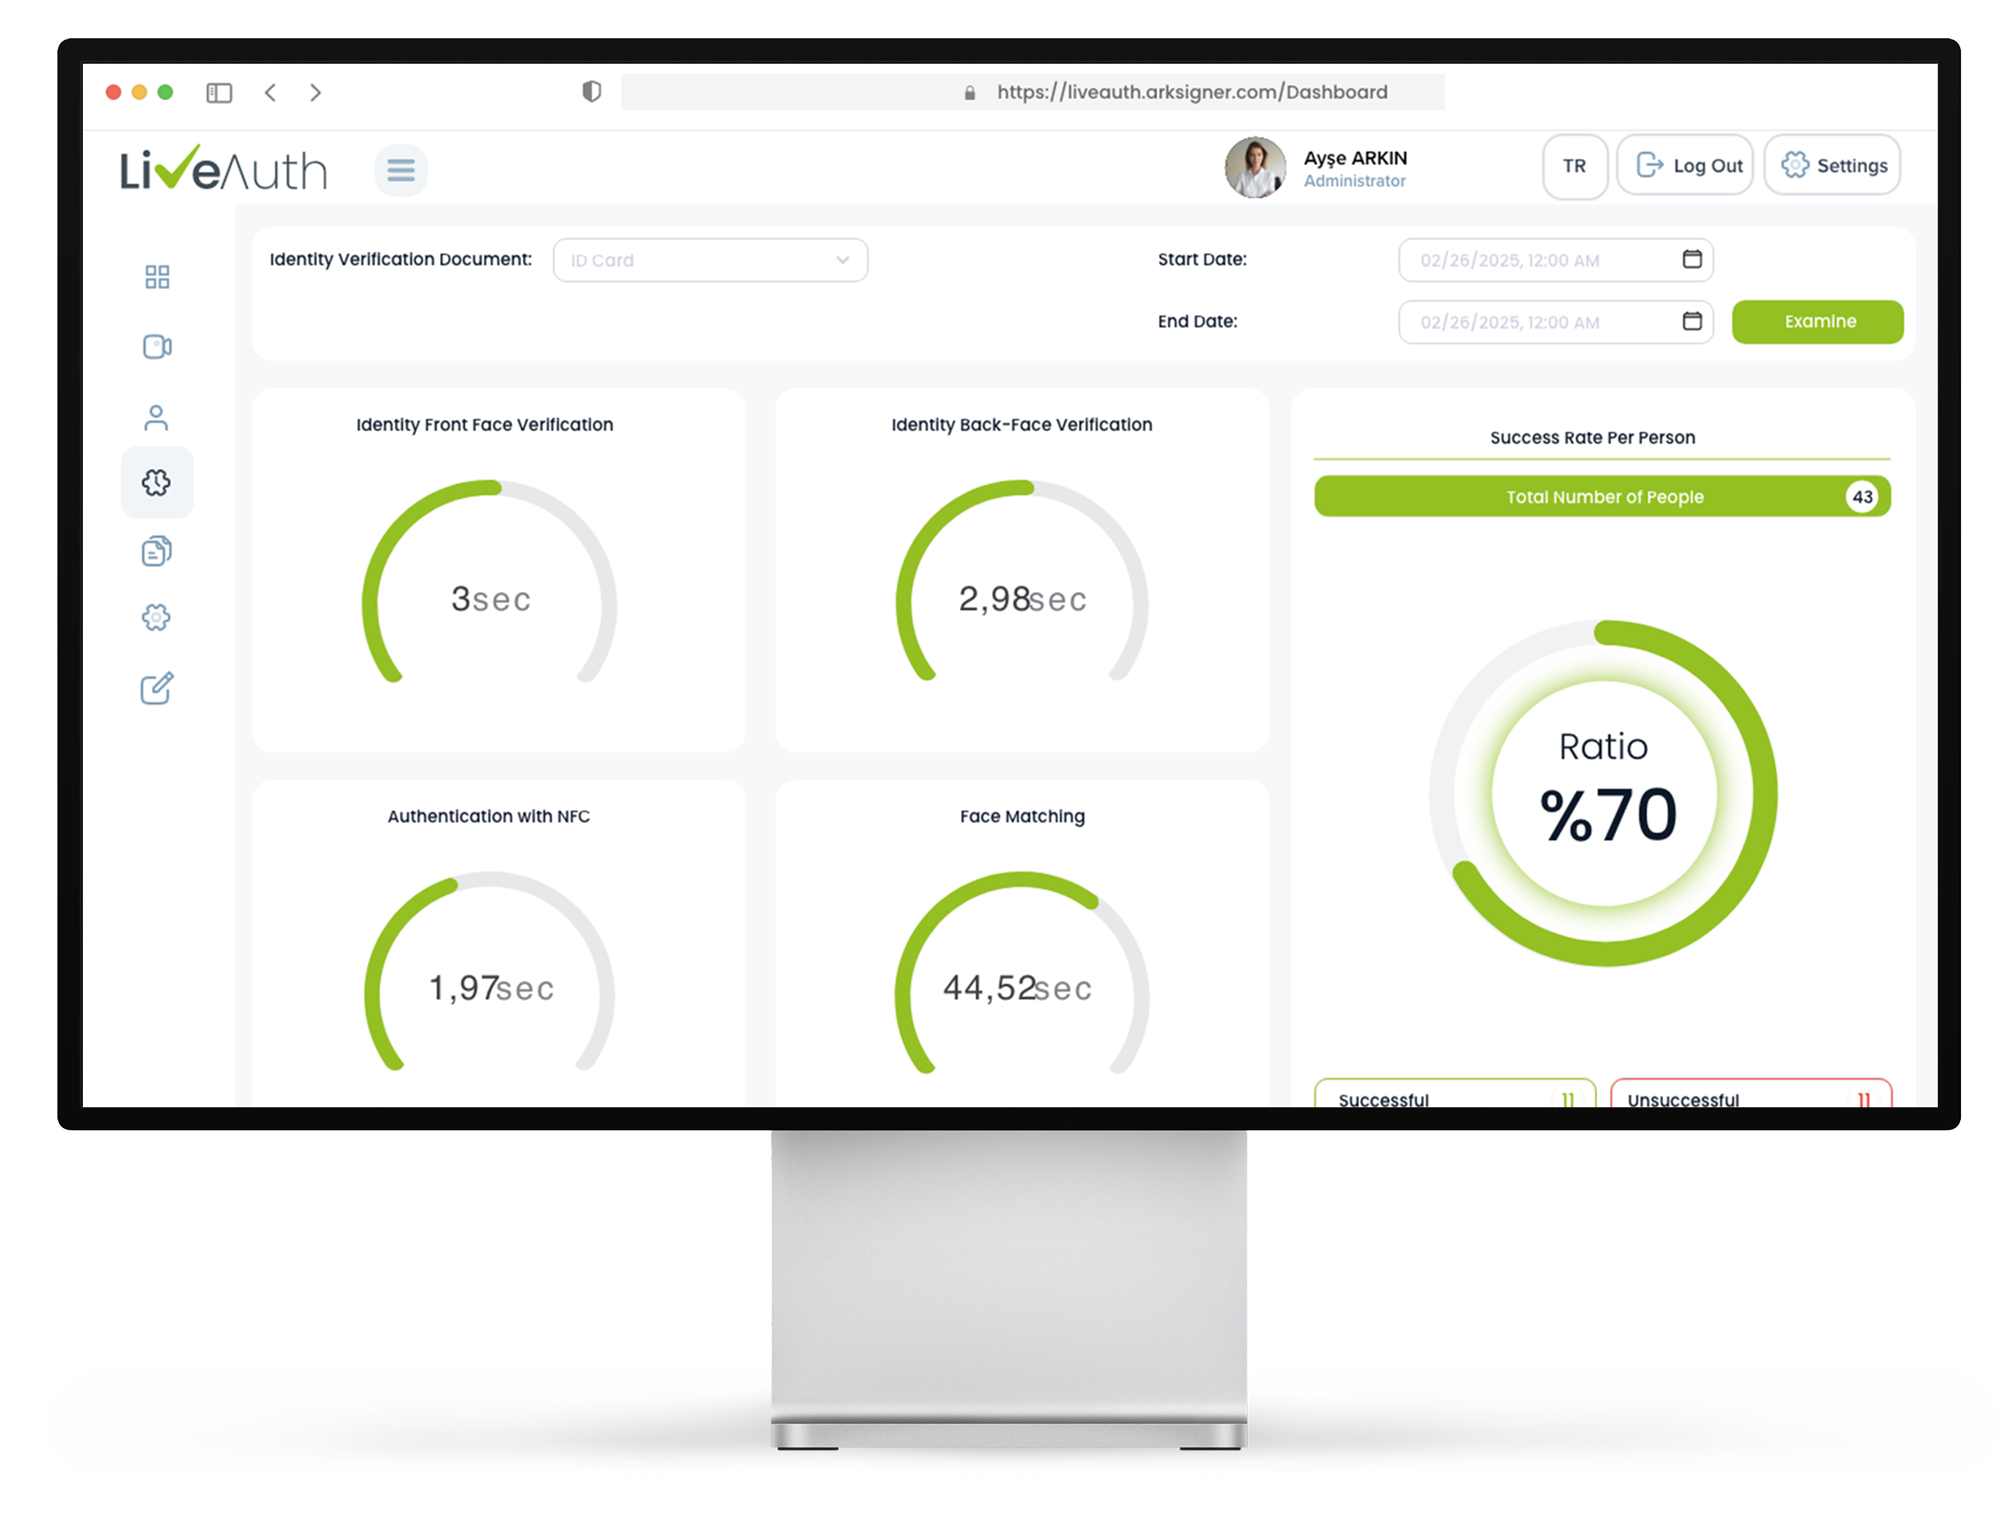
Task: Click Authentication with NFC card title
Action: click(x=488, y=816)
